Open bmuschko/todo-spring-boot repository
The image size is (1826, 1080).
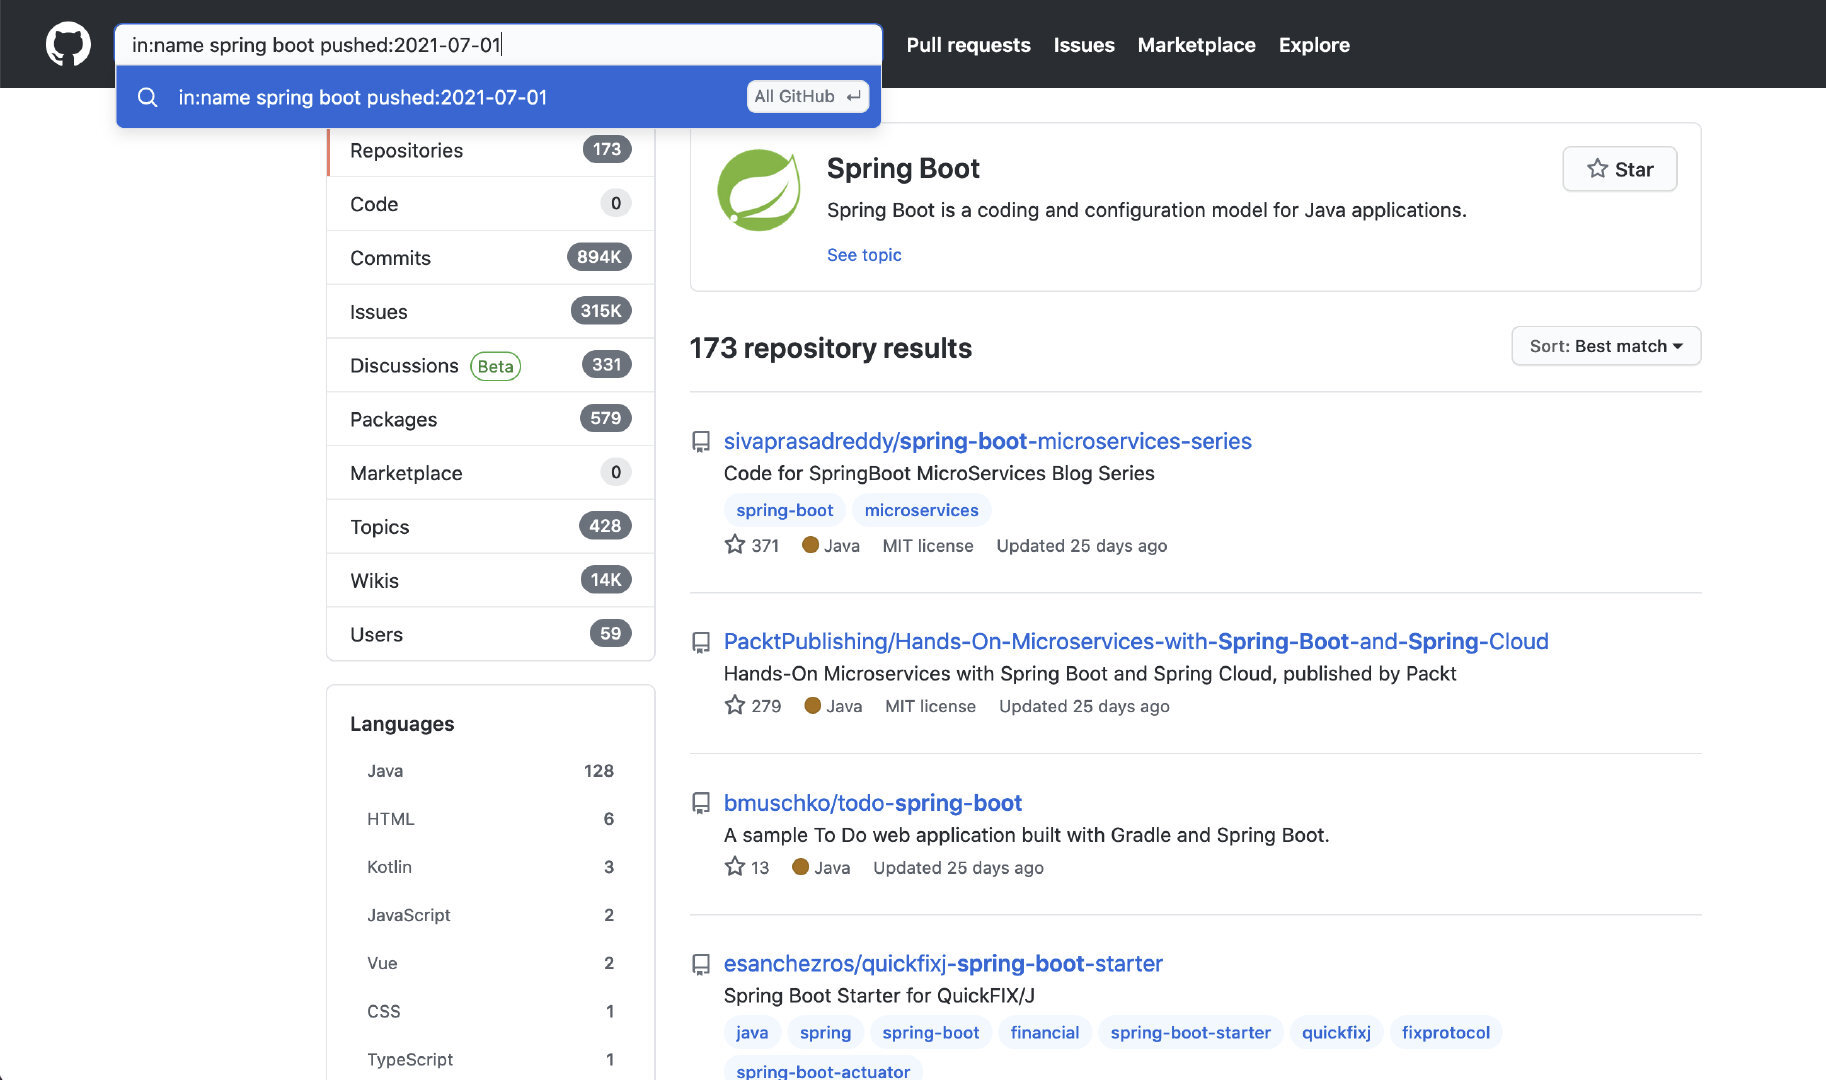click(872, 803)
